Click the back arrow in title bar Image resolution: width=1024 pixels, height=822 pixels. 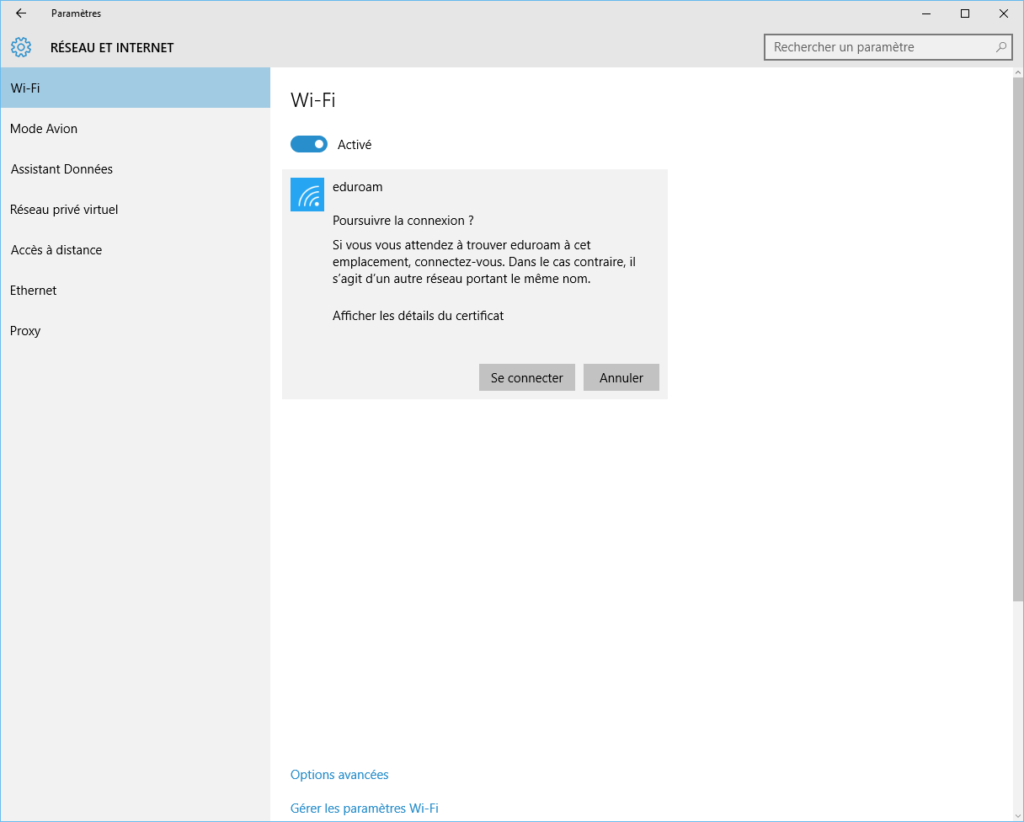click(21, 13)
